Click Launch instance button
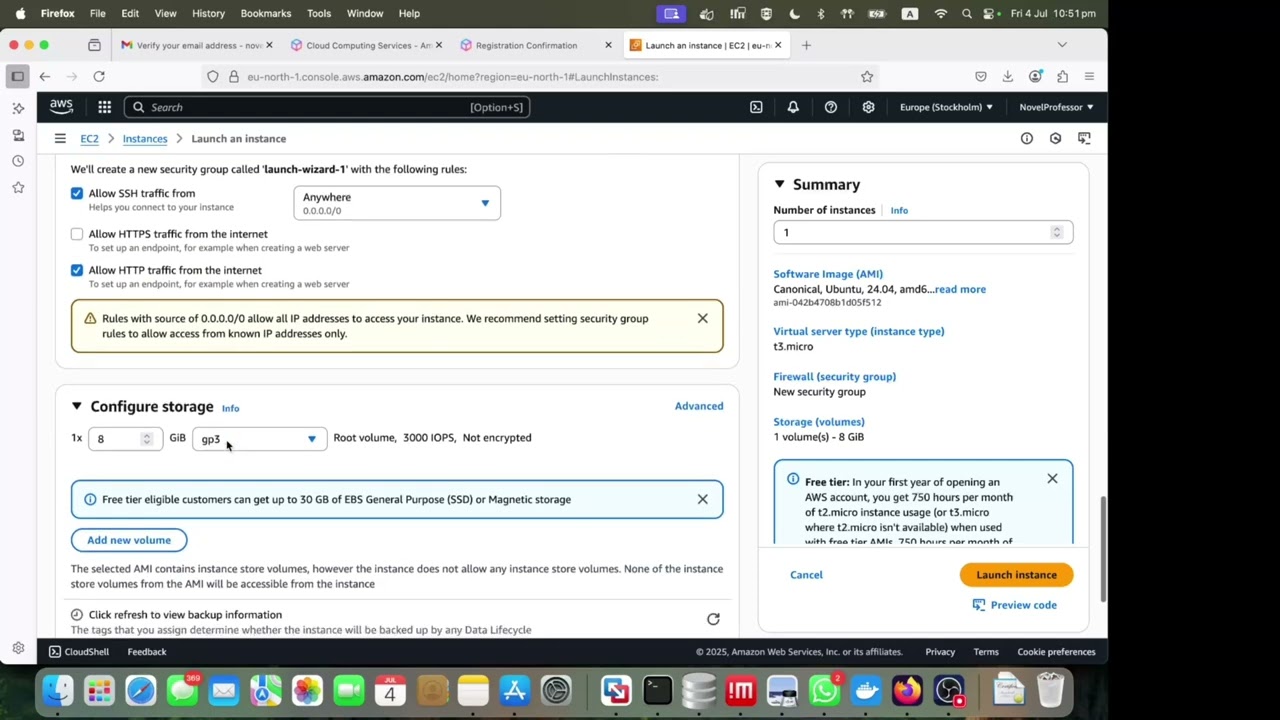Image resolution: width=1280 pixels, height=720 pixels. (x=1016, y=575)
